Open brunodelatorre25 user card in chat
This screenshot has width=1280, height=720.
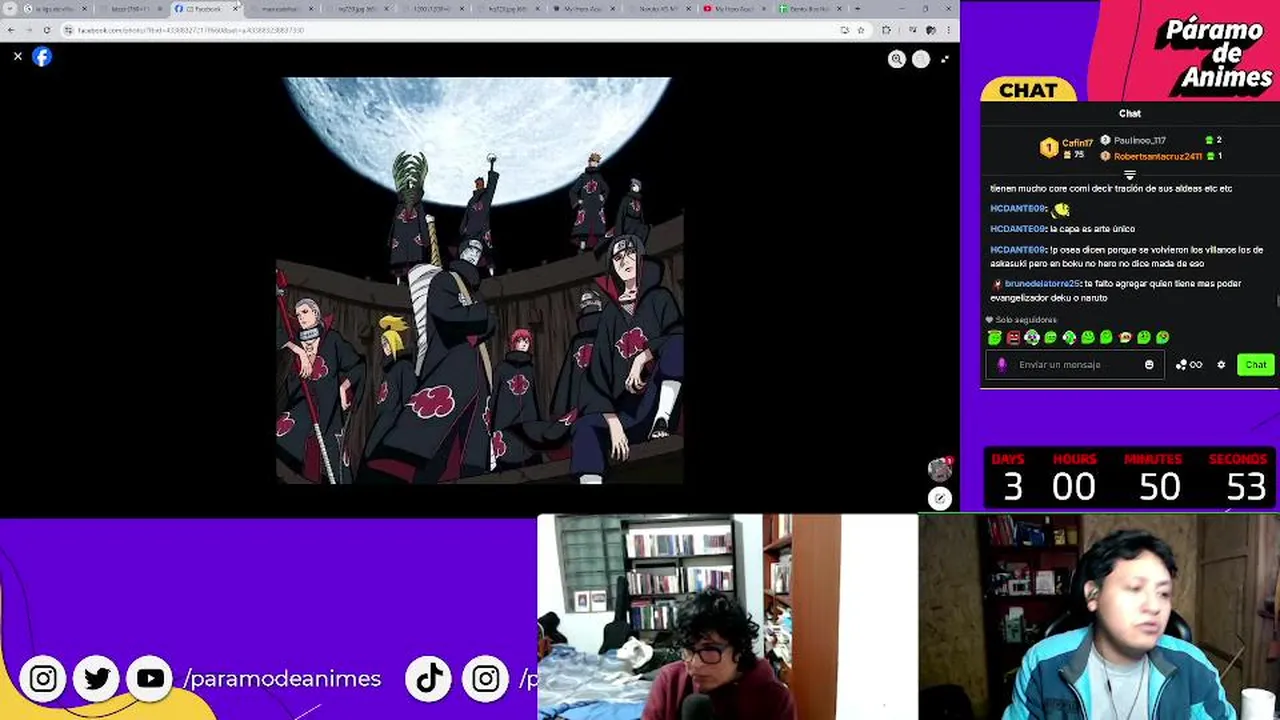tap(1042, 284)
